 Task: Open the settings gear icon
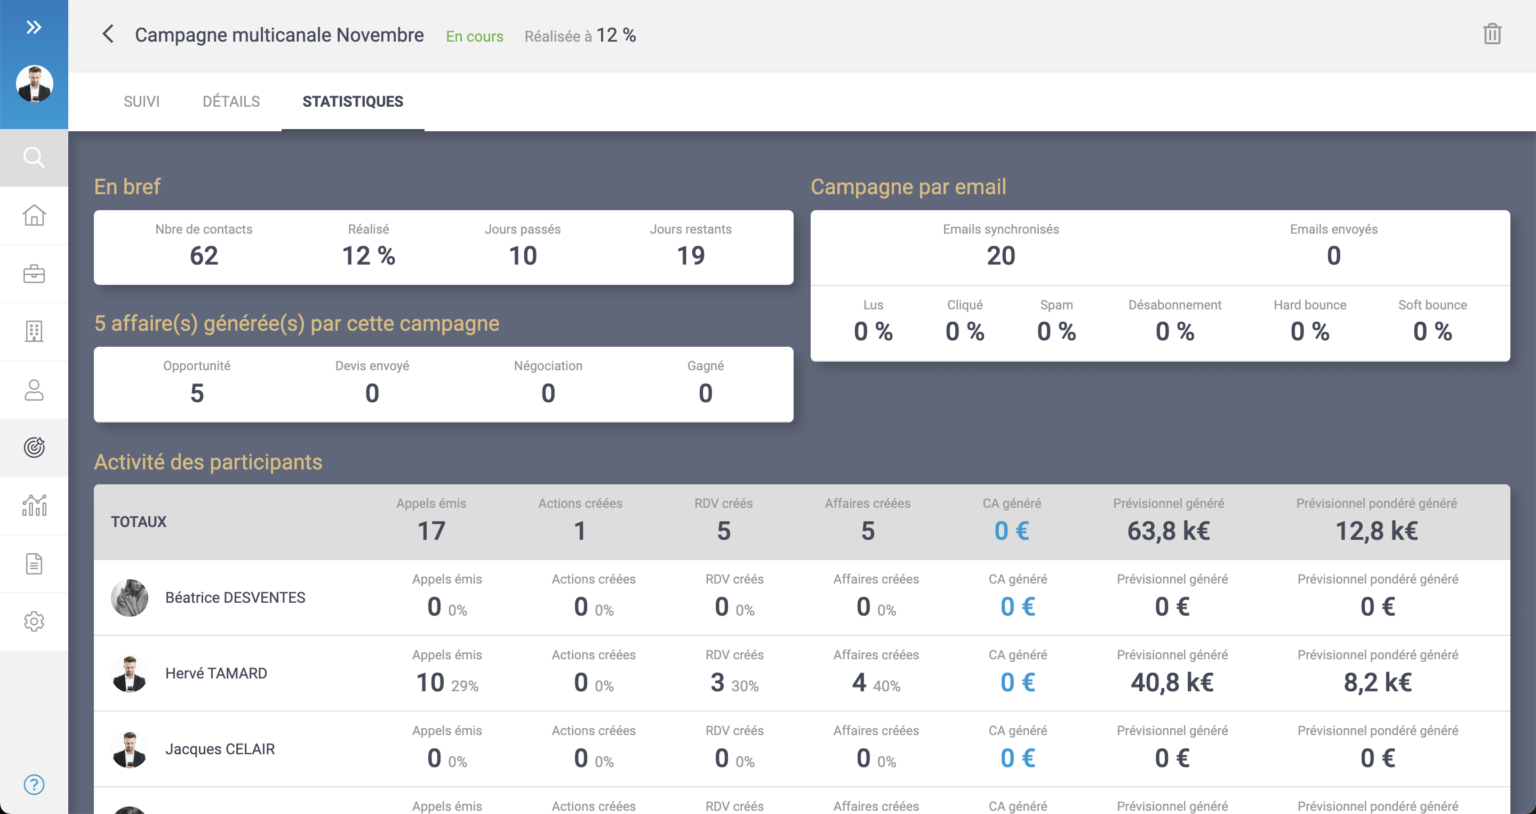[34, 621]
